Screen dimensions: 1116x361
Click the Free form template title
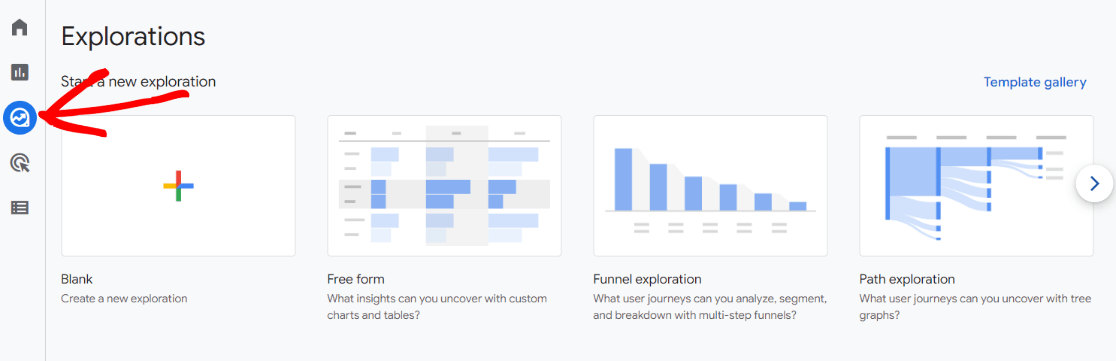356,279
